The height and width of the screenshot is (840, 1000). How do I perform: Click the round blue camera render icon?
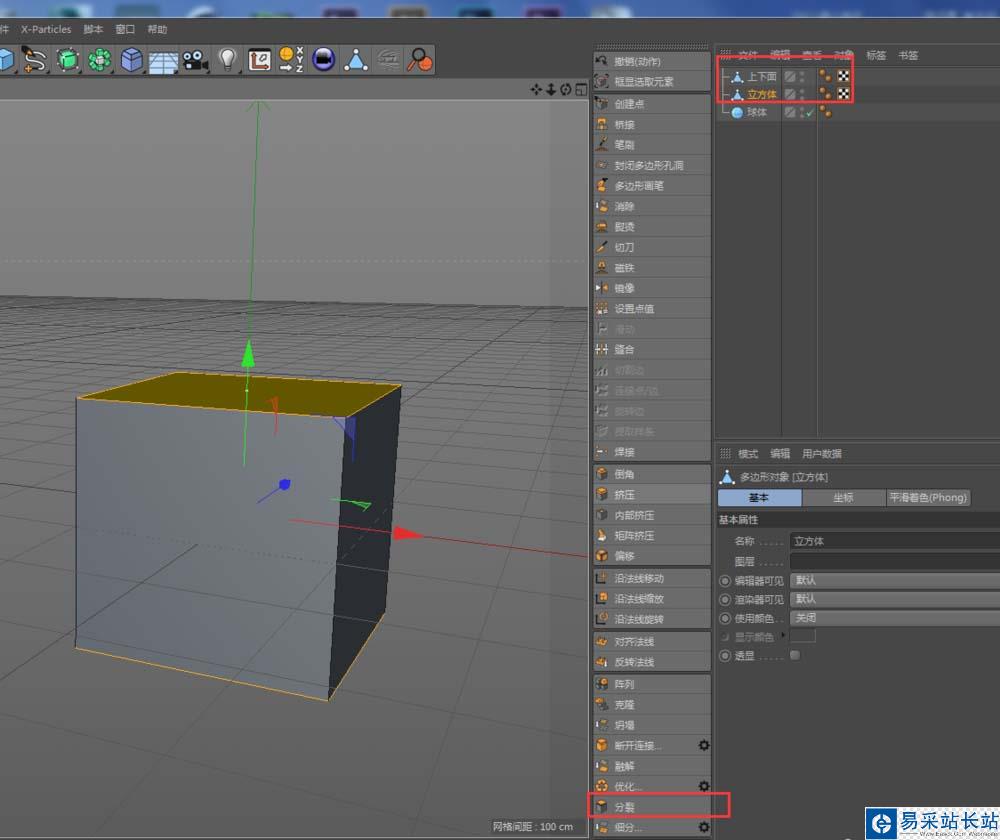(324, 60)
